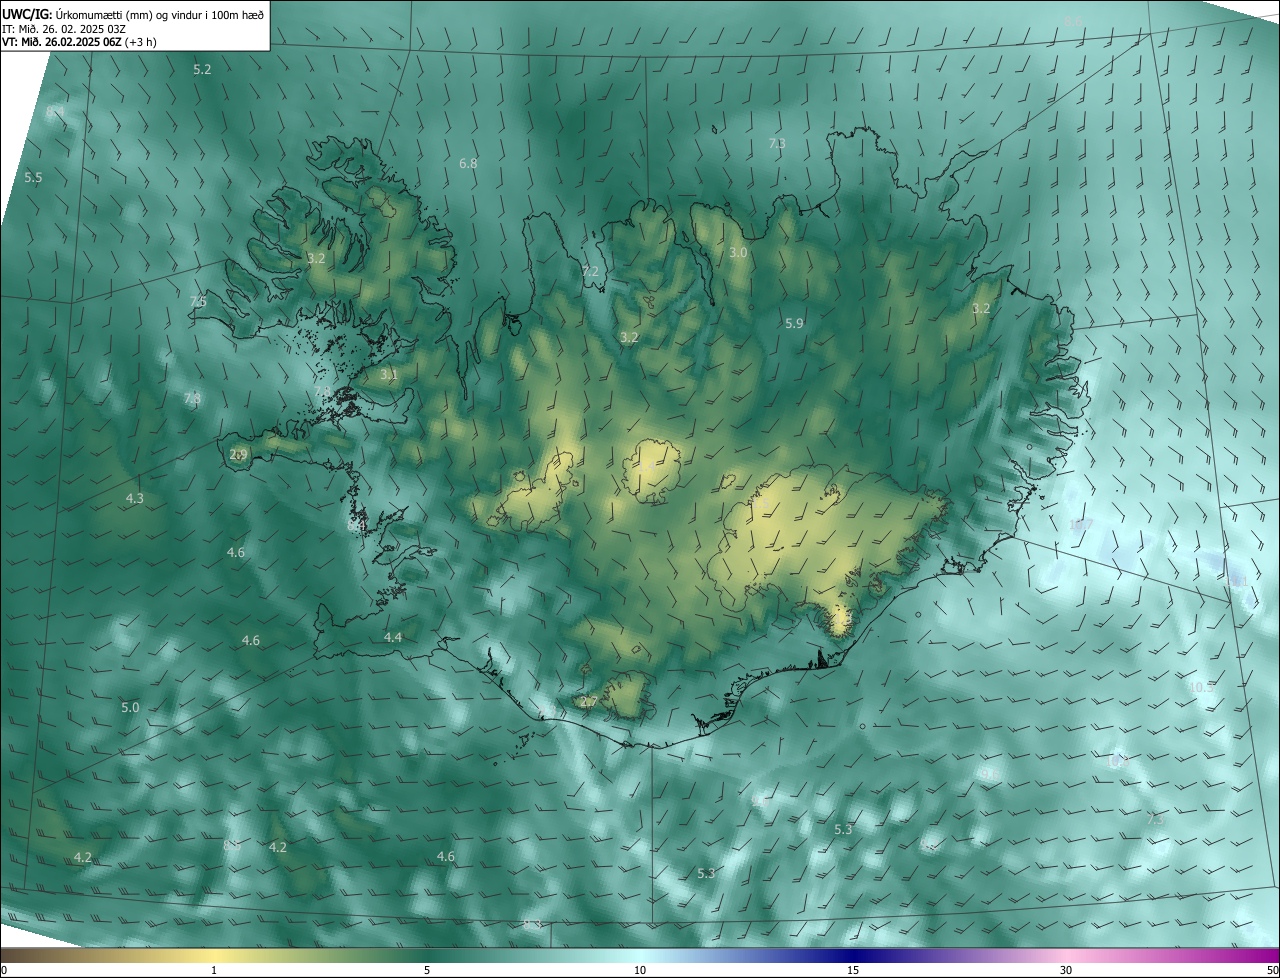Click the 10.7 value label on the map
This screenshot has width=1280, height=978.
pos(1081,524)
